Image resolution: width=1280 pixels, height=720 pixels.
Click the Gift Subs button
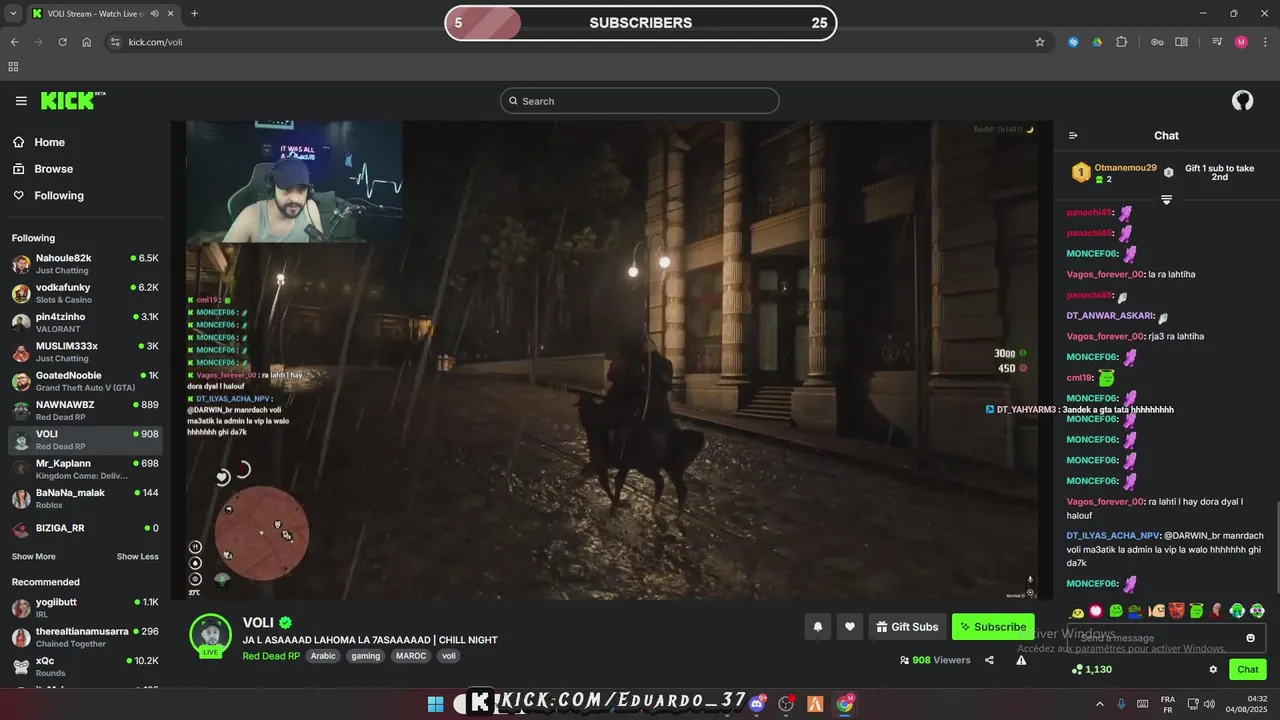[x=907, y=627]
